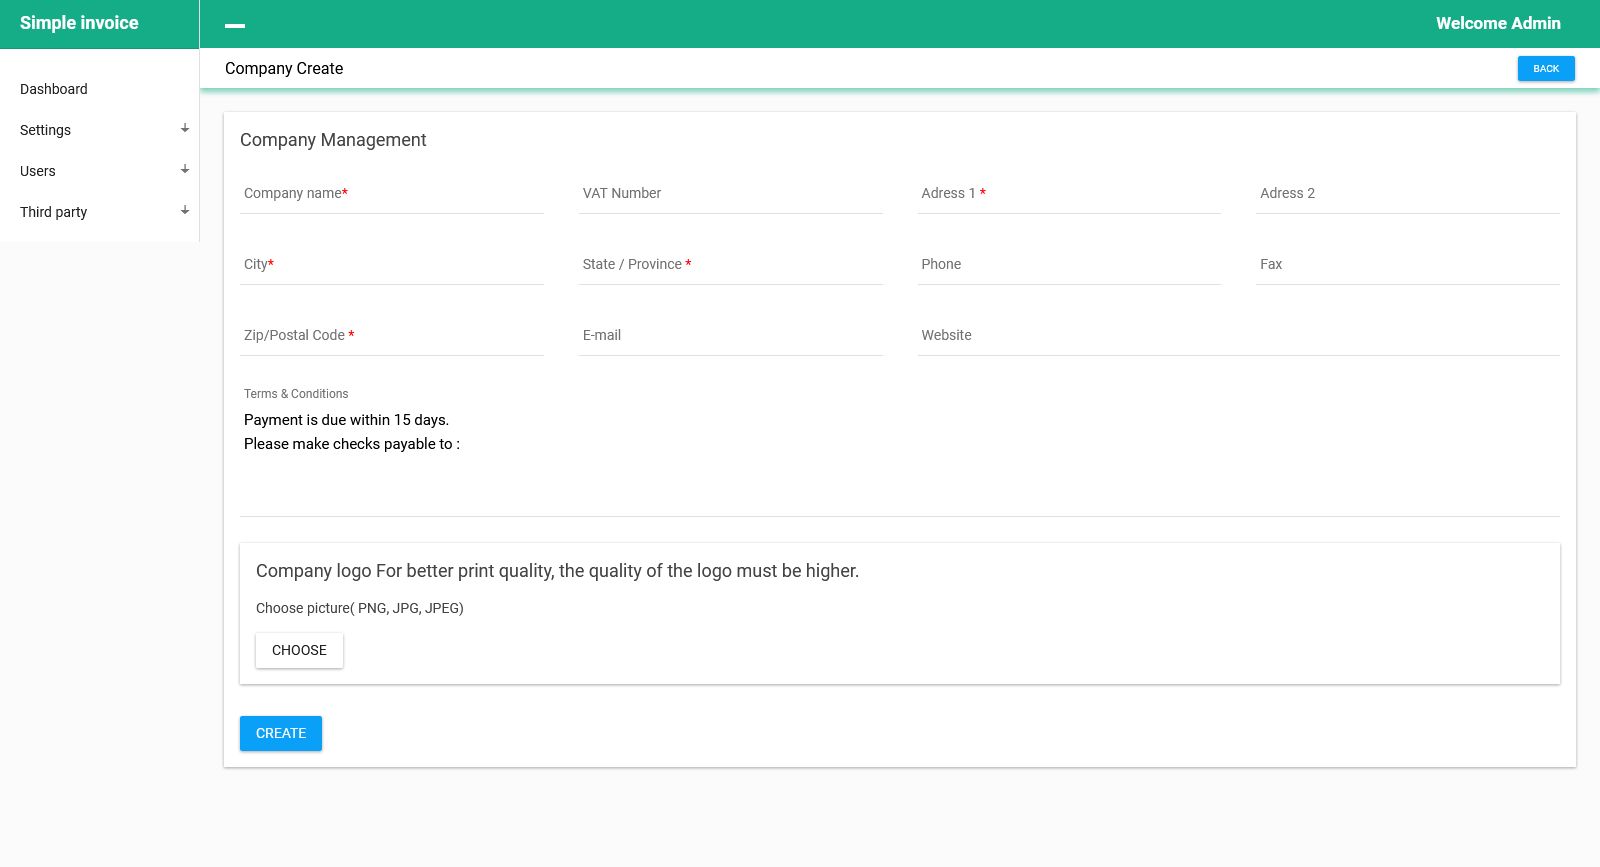This screenshot has height=867, width=1600.
Task: Click the CREATE company button
Action: [x=281, y=733]
